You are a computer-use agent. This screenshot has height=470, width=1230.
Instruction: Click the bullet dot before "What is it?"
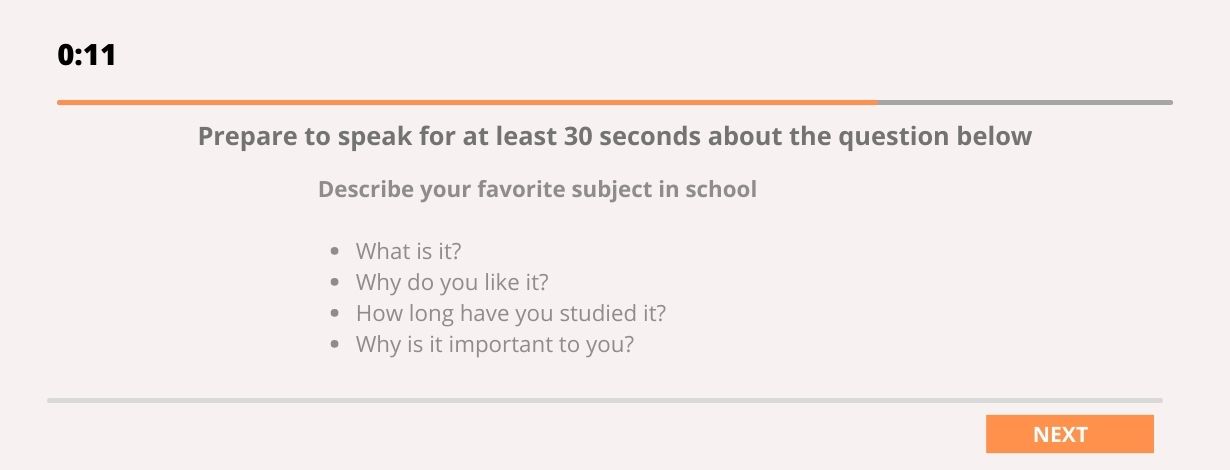(335, 251)
